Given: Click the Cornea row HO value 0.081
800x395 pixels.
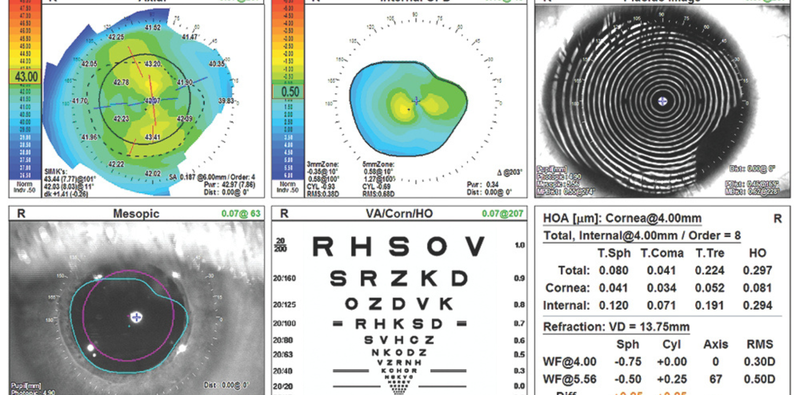Looking at the screenshot, I should [757, 288].
